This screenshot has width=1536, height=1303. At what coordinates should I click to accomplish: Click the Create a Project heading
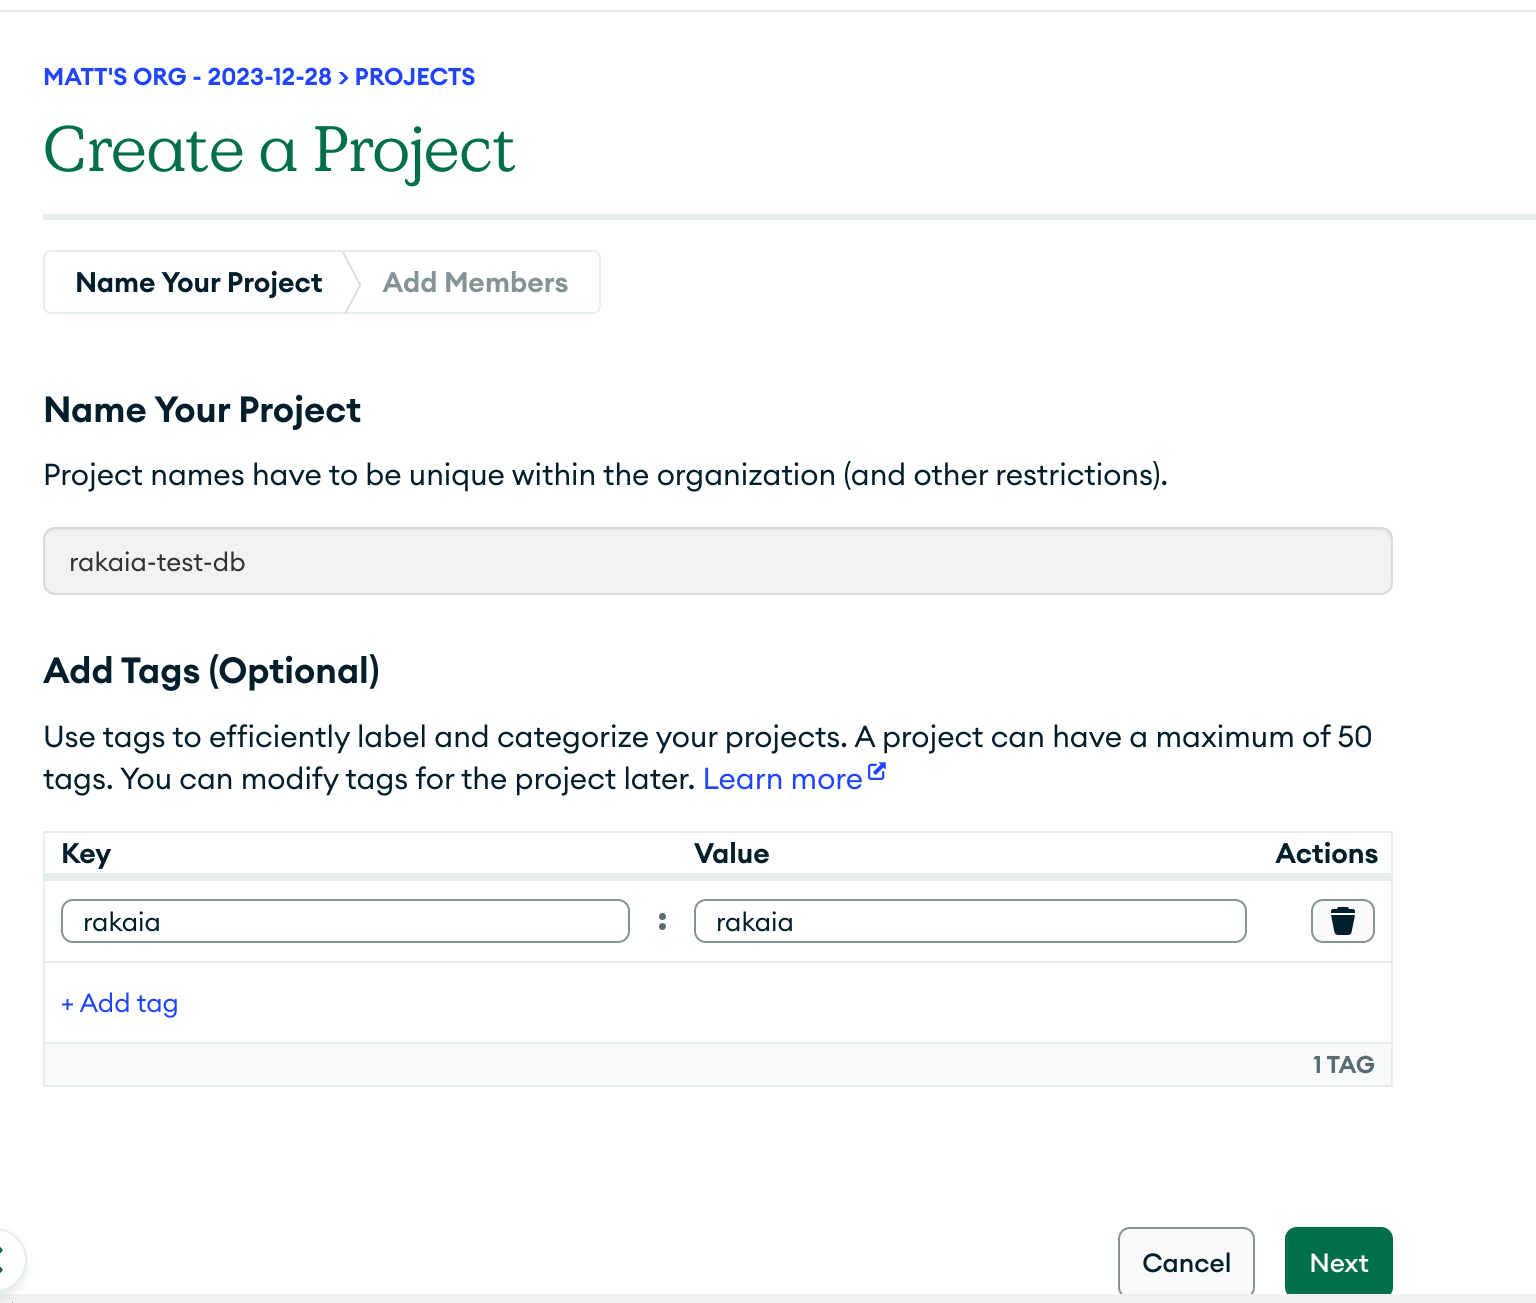tap(279, 151)
